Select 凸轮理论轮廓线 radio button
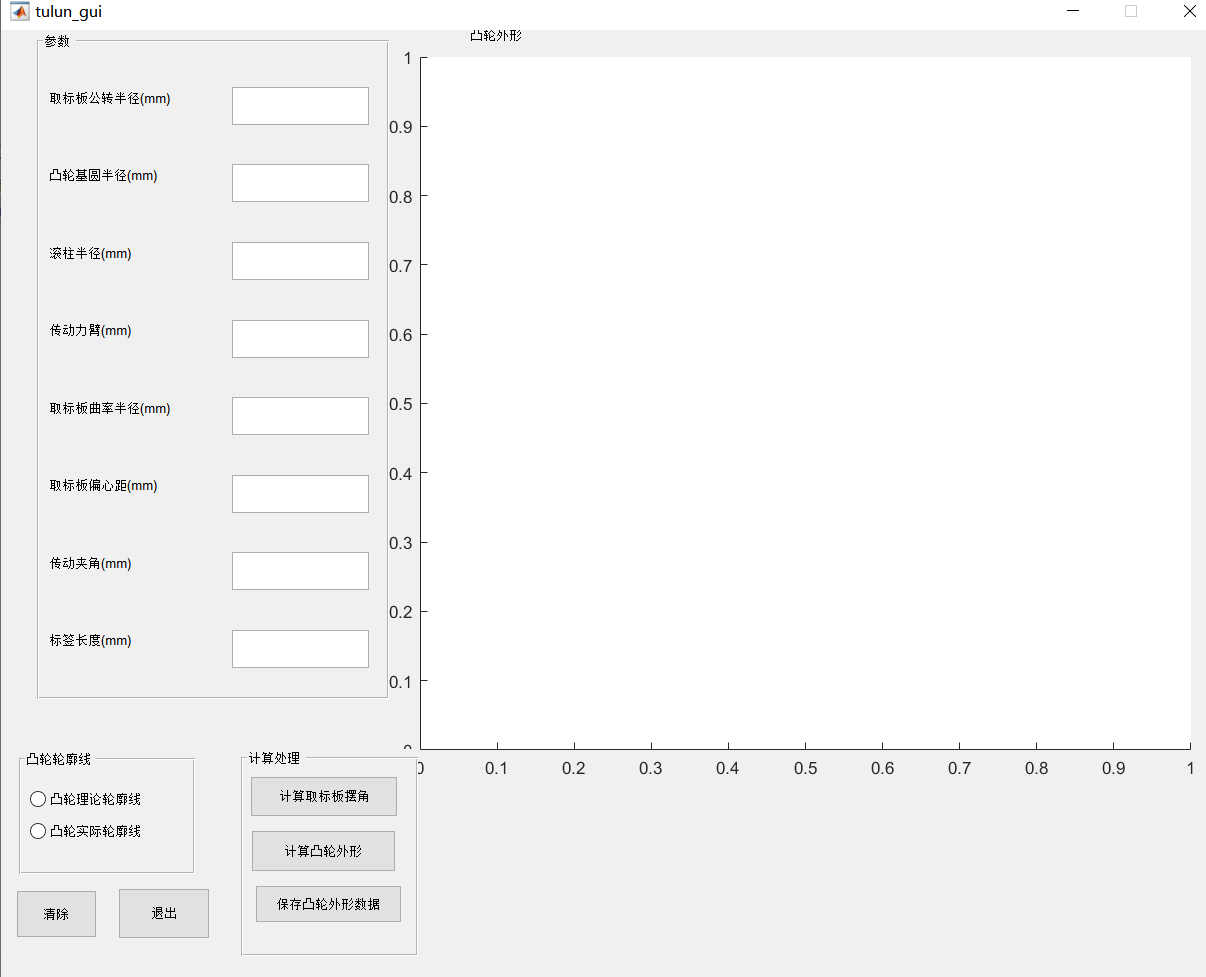The height and width of the screenshot is (977, 1206). click(x=38, y=798)
